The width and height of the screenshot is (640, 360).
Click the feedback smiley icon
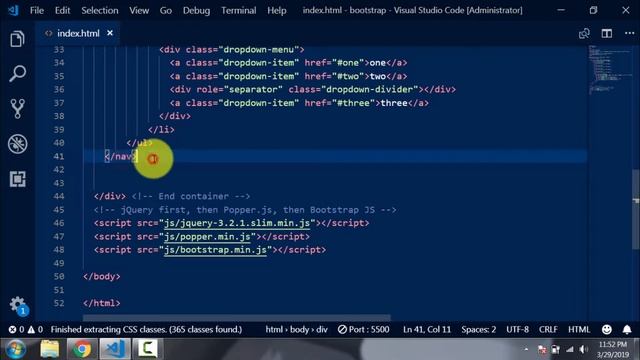click(607, 329)
